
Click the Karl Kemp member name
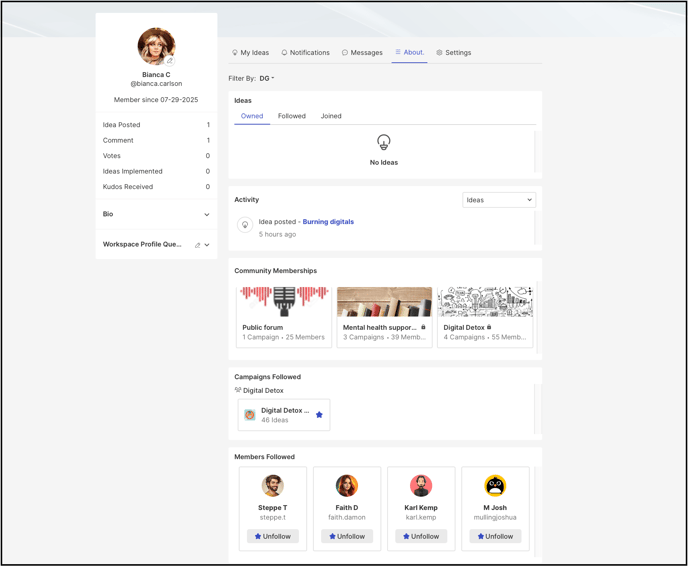[421, 508]
